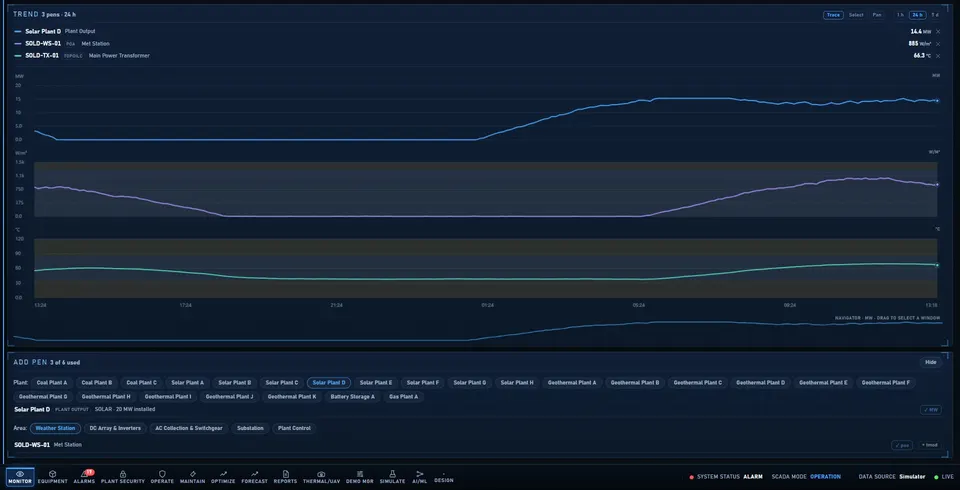Switch chart mode to Trace
Image resolution: width=960 pixels, height=490 pixels.
click(x=833, y=15)
